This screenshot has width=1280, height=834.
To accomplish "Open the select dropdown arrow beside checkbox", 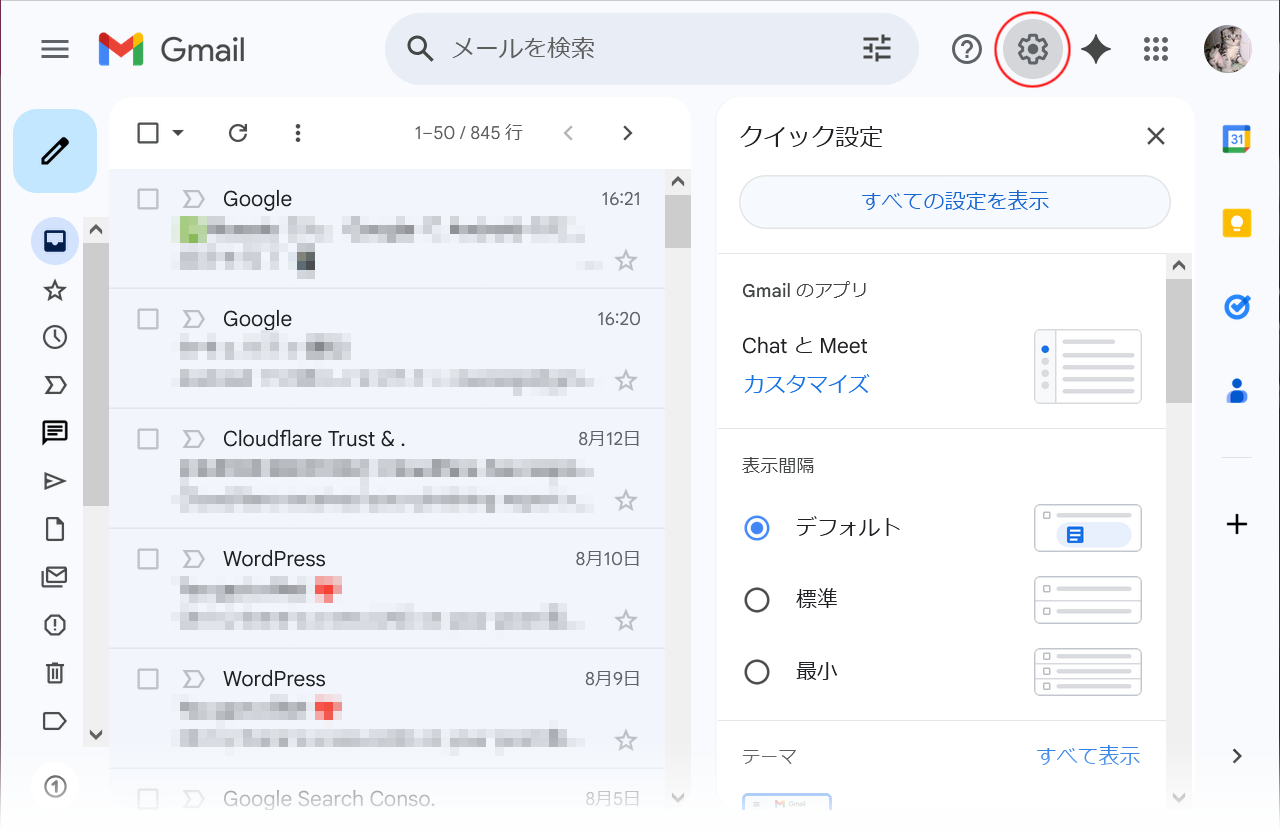I will click(178, 133).
